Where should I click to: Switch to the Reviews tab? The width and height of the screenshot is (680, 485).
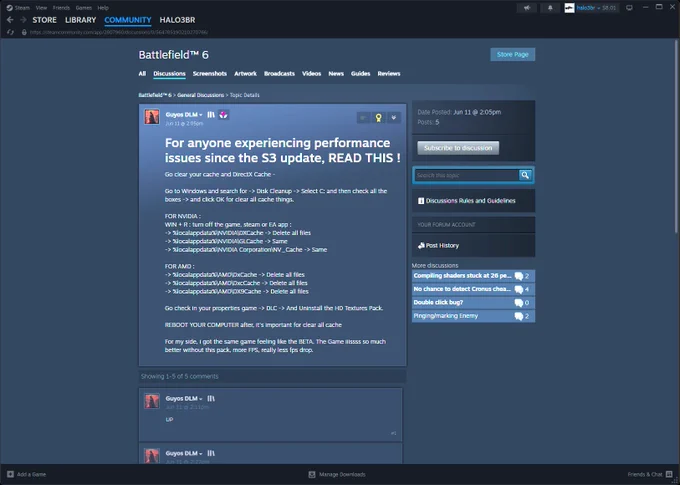coord(389,74)
